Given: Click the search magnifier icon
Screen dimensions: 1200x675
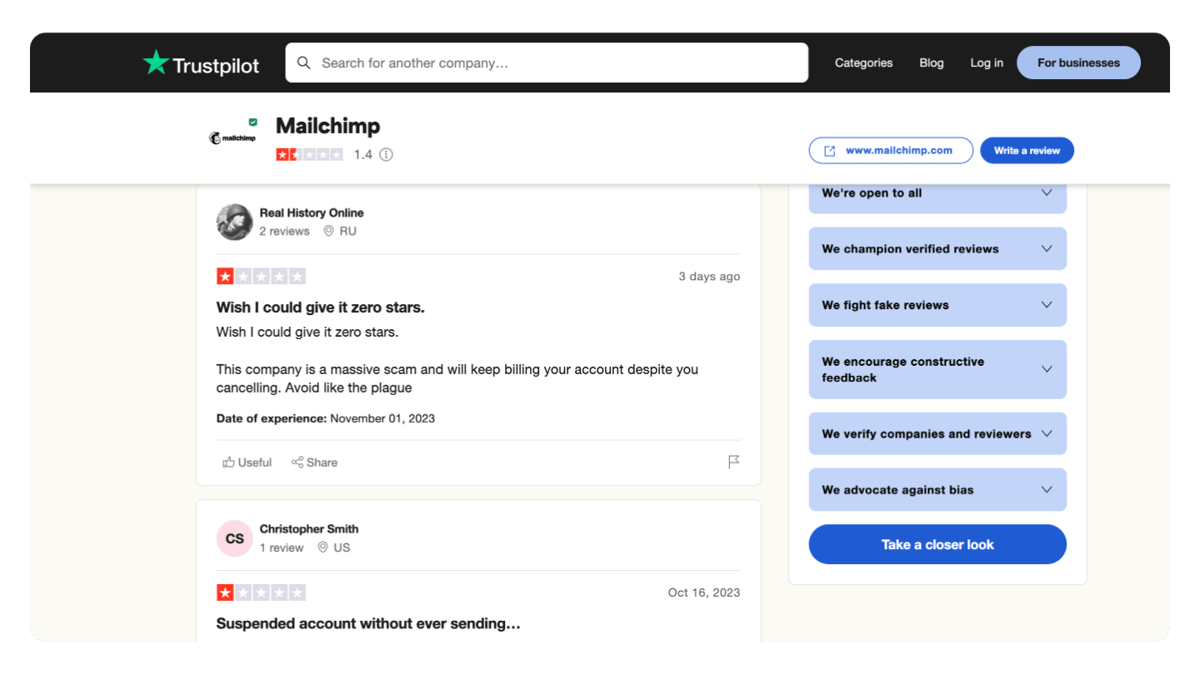Looking at the screenshot, I should [x=304, y=63].
